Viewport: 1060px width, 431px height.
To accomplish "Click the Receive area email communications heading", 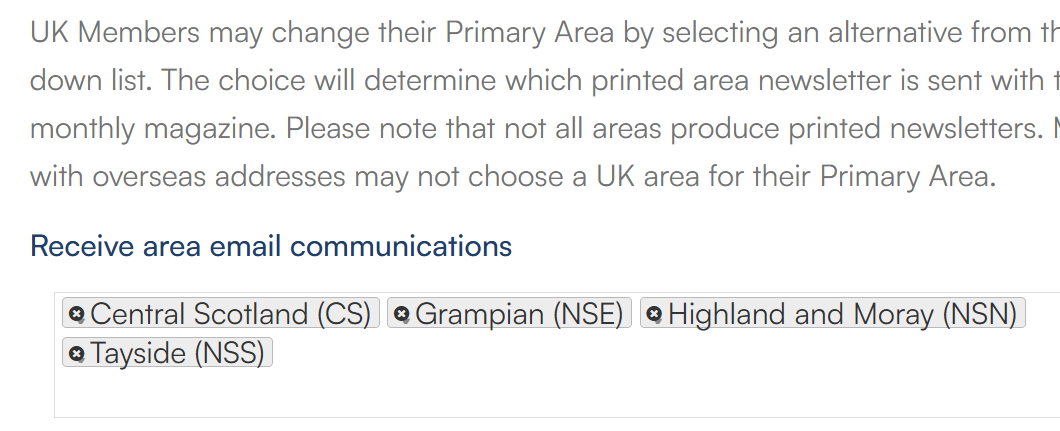I will point(271,246).
